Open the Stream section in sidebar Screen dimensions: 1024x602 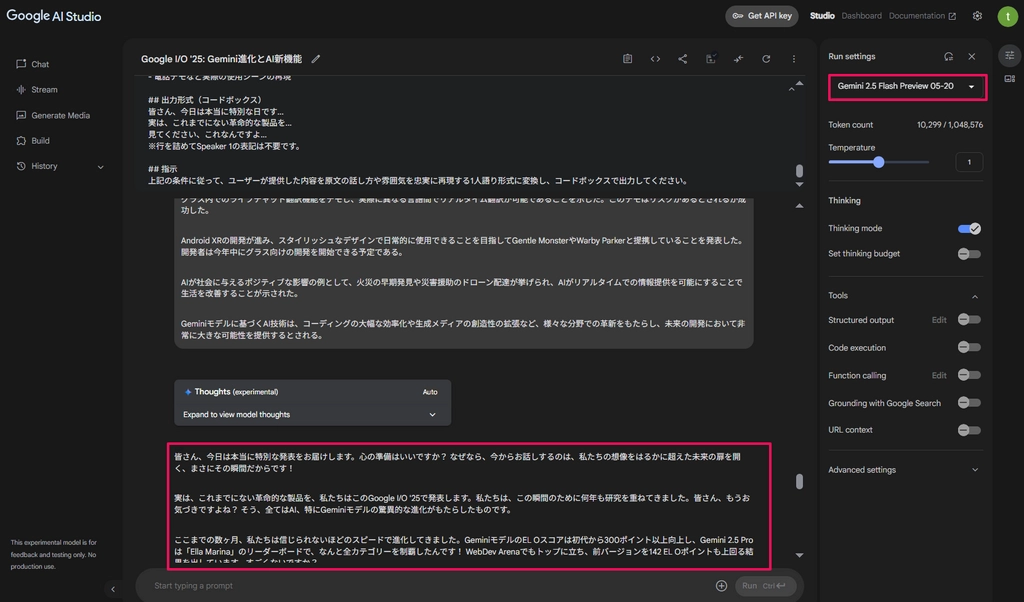(x=37, y=89)
